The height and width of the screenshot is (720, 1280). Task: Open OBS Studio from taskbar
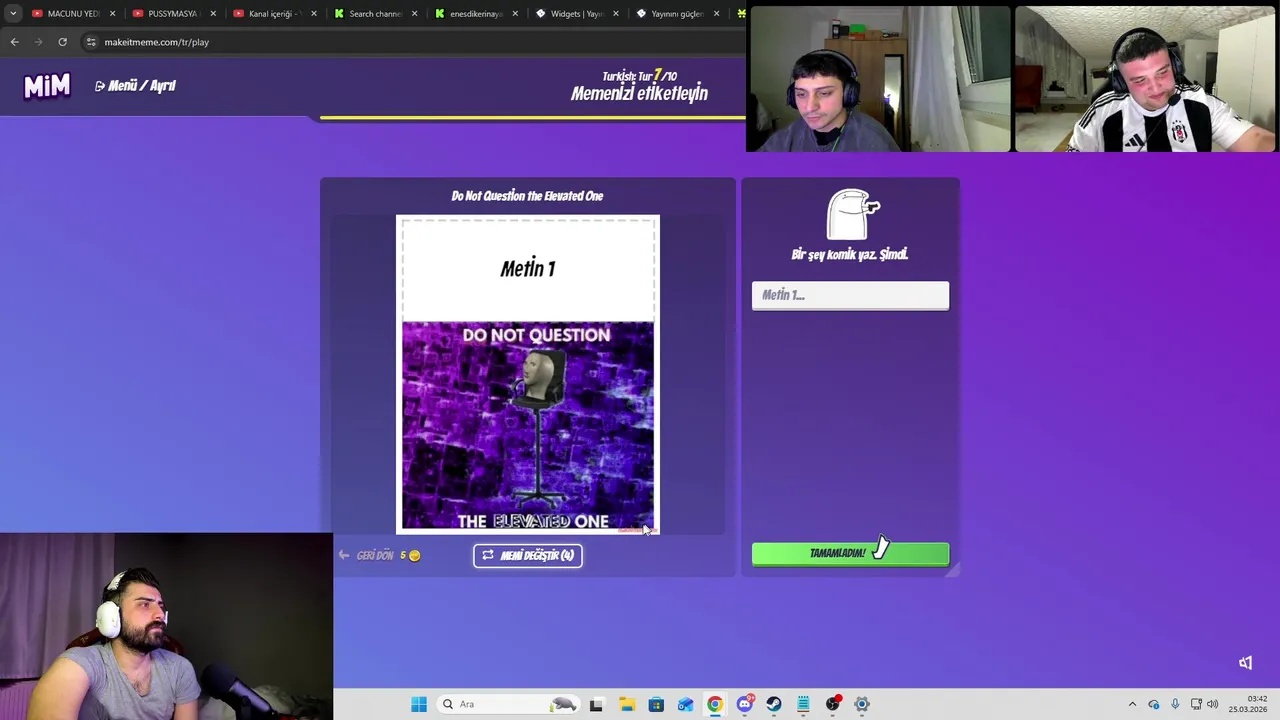click(x=832, y=704)
